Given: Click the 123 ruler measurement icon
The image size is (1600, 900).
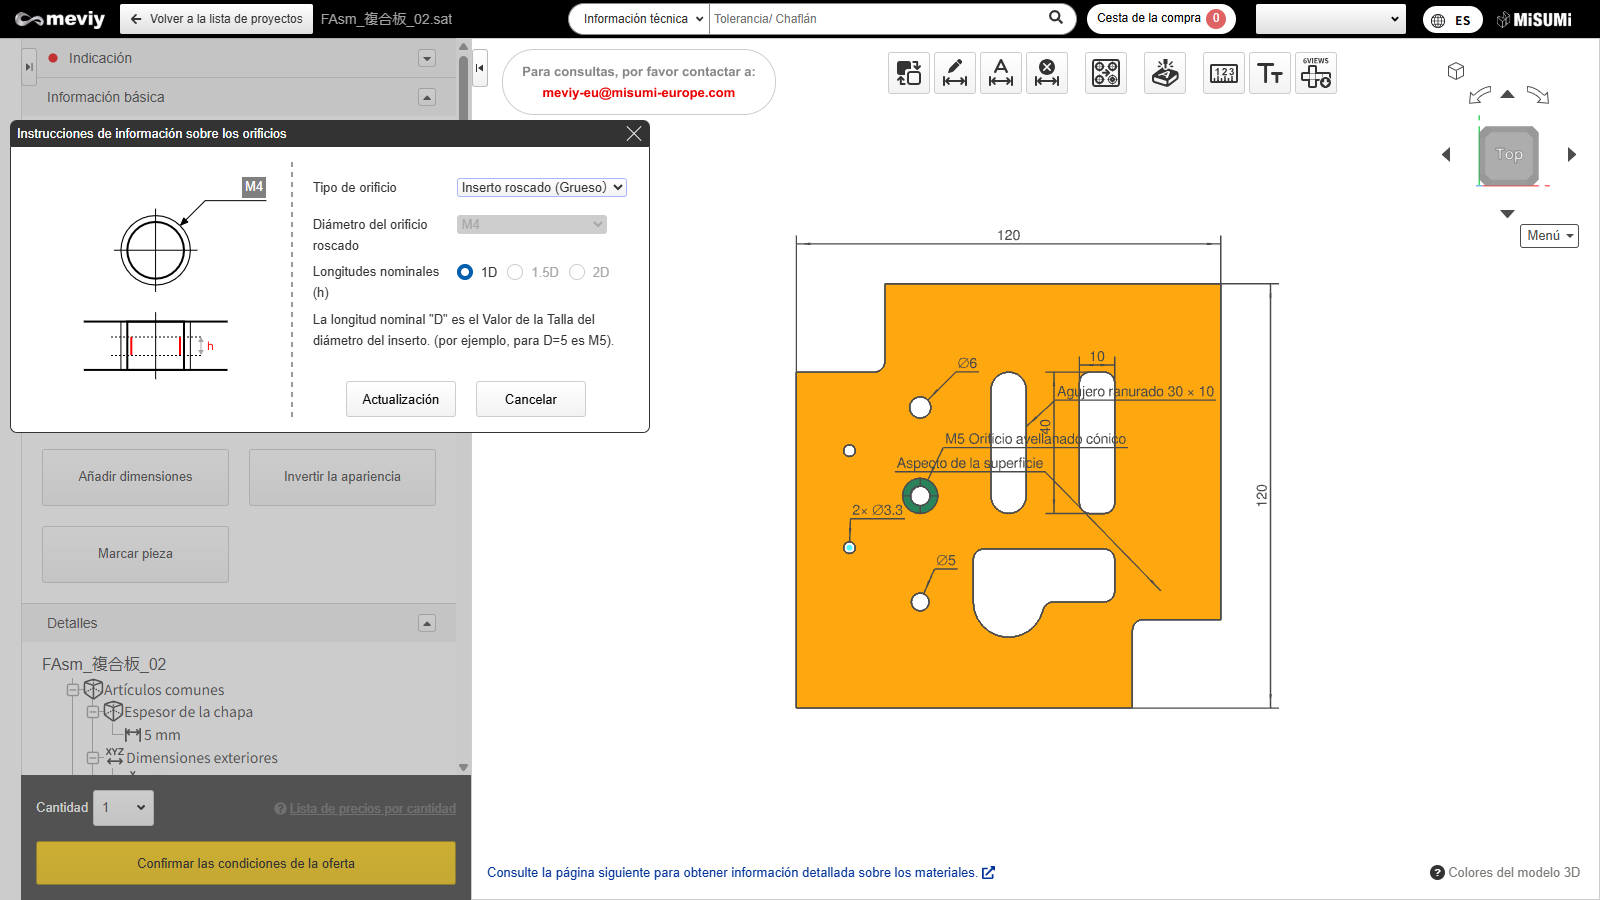Looking at the screenshot, I should click(1224, 73).
